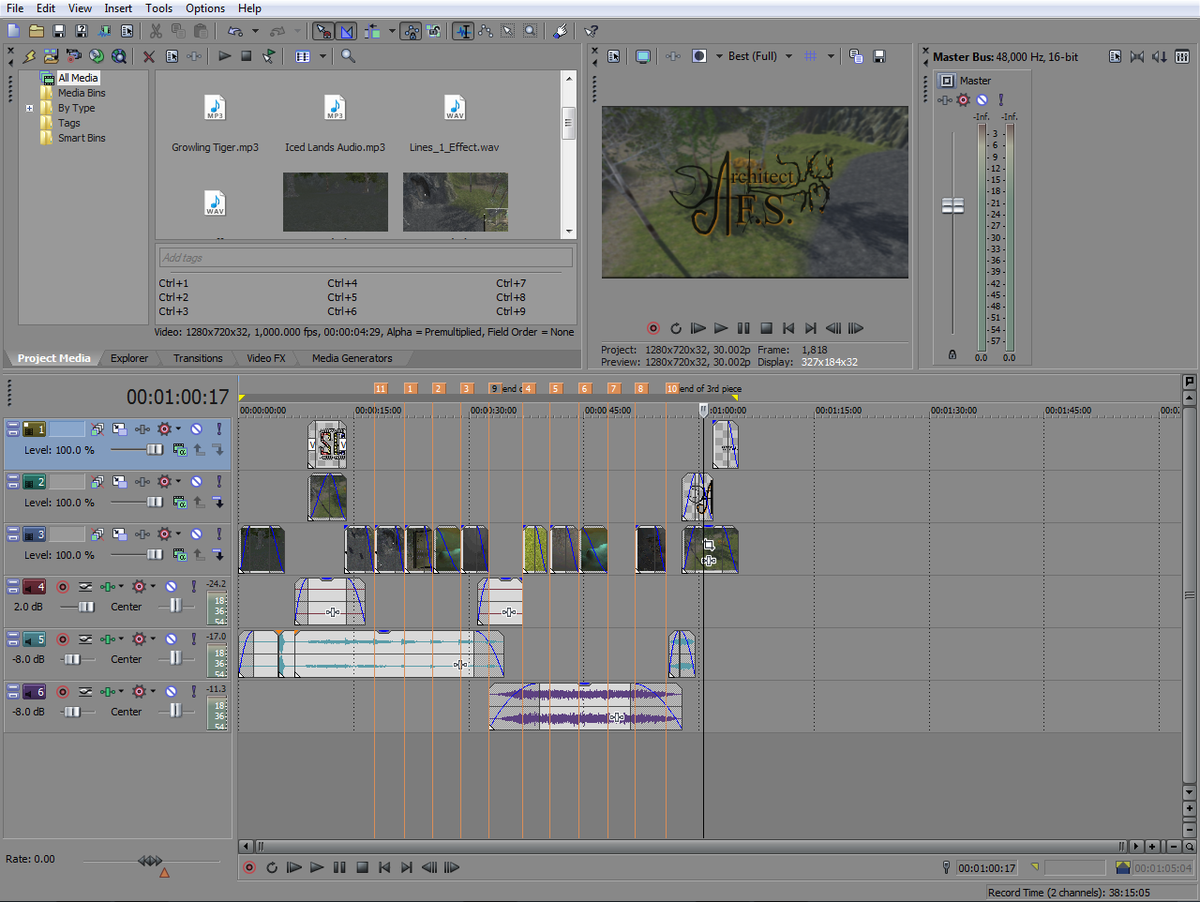Import media in Project Media toolbar
The image size is (1200, 902).
point(52,56)
